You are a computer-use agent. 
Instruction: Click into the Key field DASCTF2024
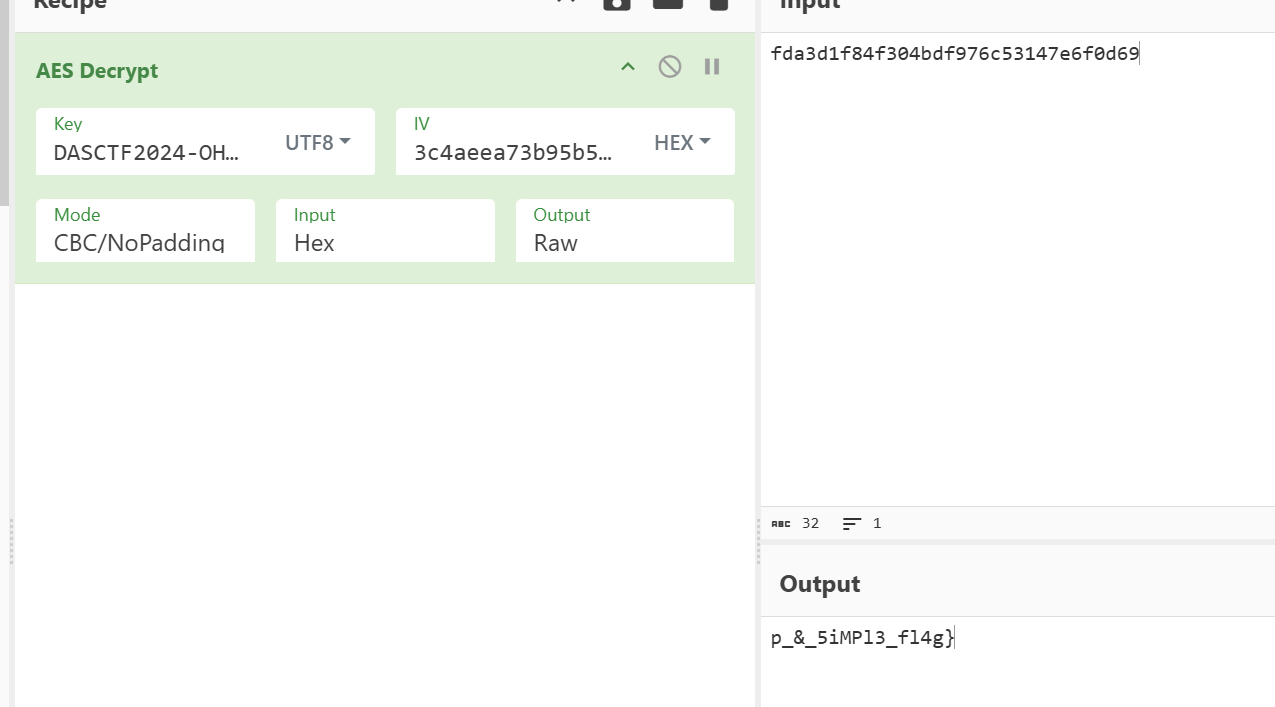pyautogui.click(x=150, y=153)
